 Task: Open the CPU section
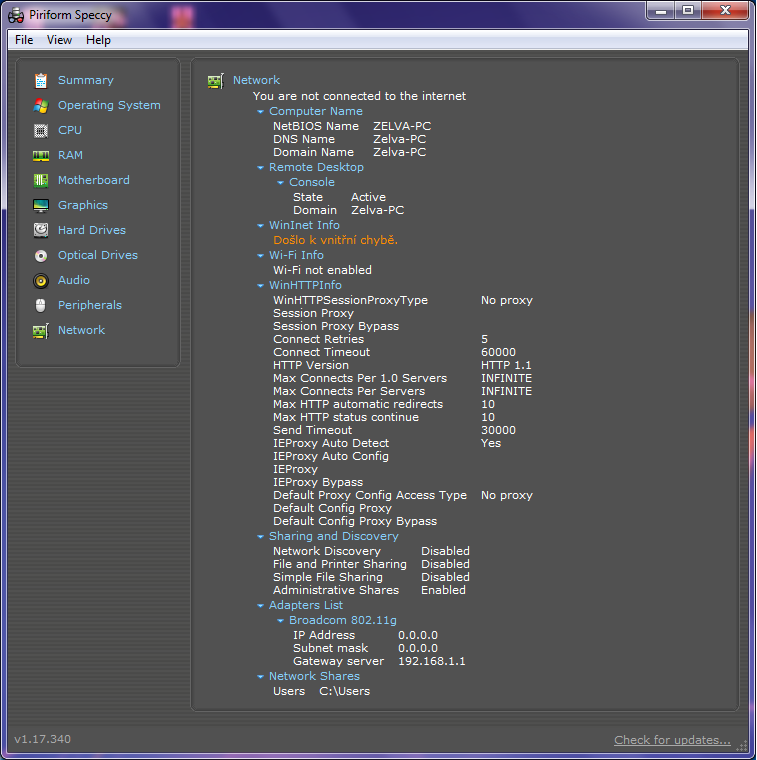point(70,130)
